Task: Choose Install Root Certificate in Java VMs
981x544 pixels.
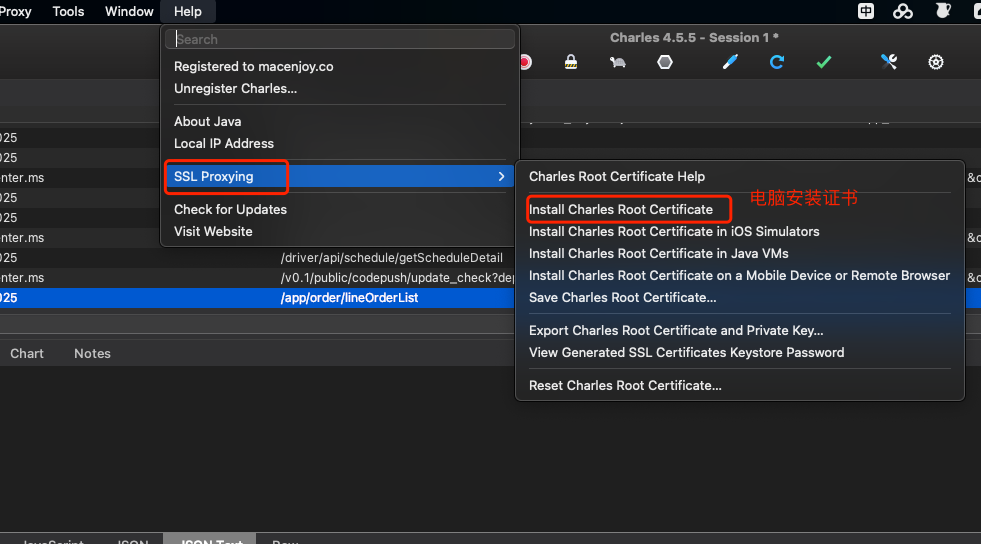Action: (658, 253)
